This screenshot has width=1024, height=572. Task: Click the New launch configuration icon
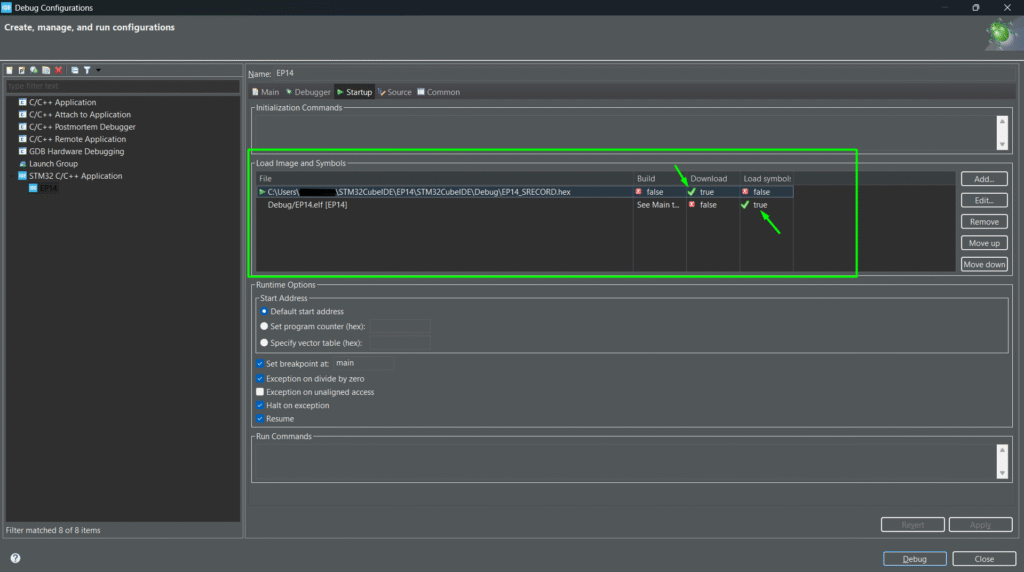(x=9, y=70)
